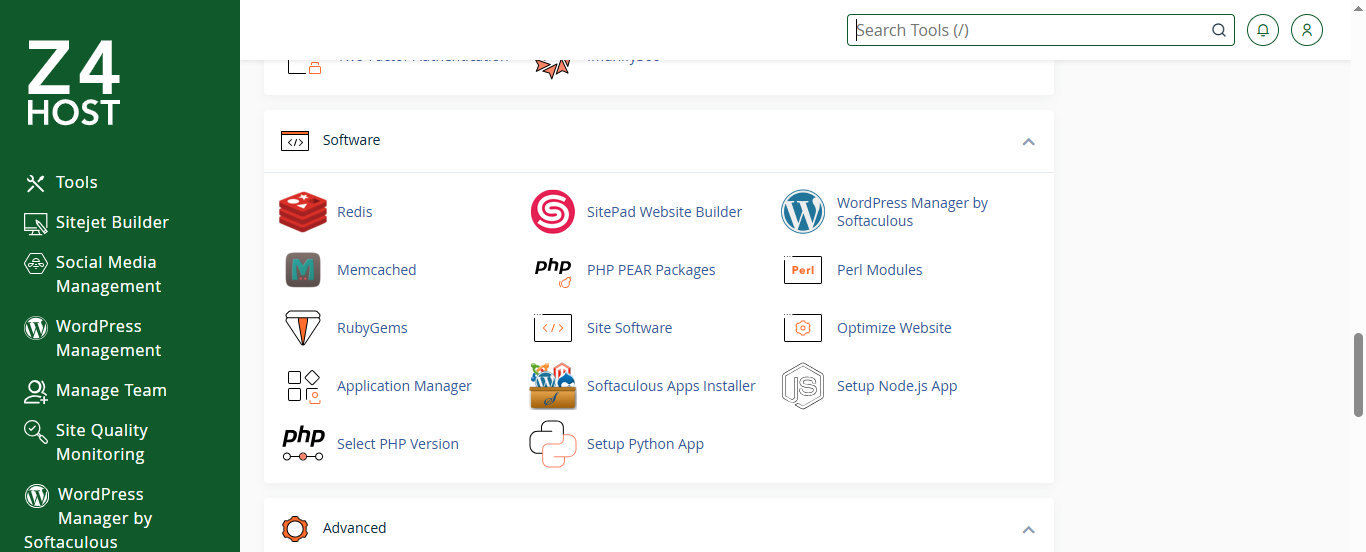Open the WordPress Manager by Softaculous link
The width and height of the screenshot is (1366, 552).
pyautogui.click(x=912, y=212)
